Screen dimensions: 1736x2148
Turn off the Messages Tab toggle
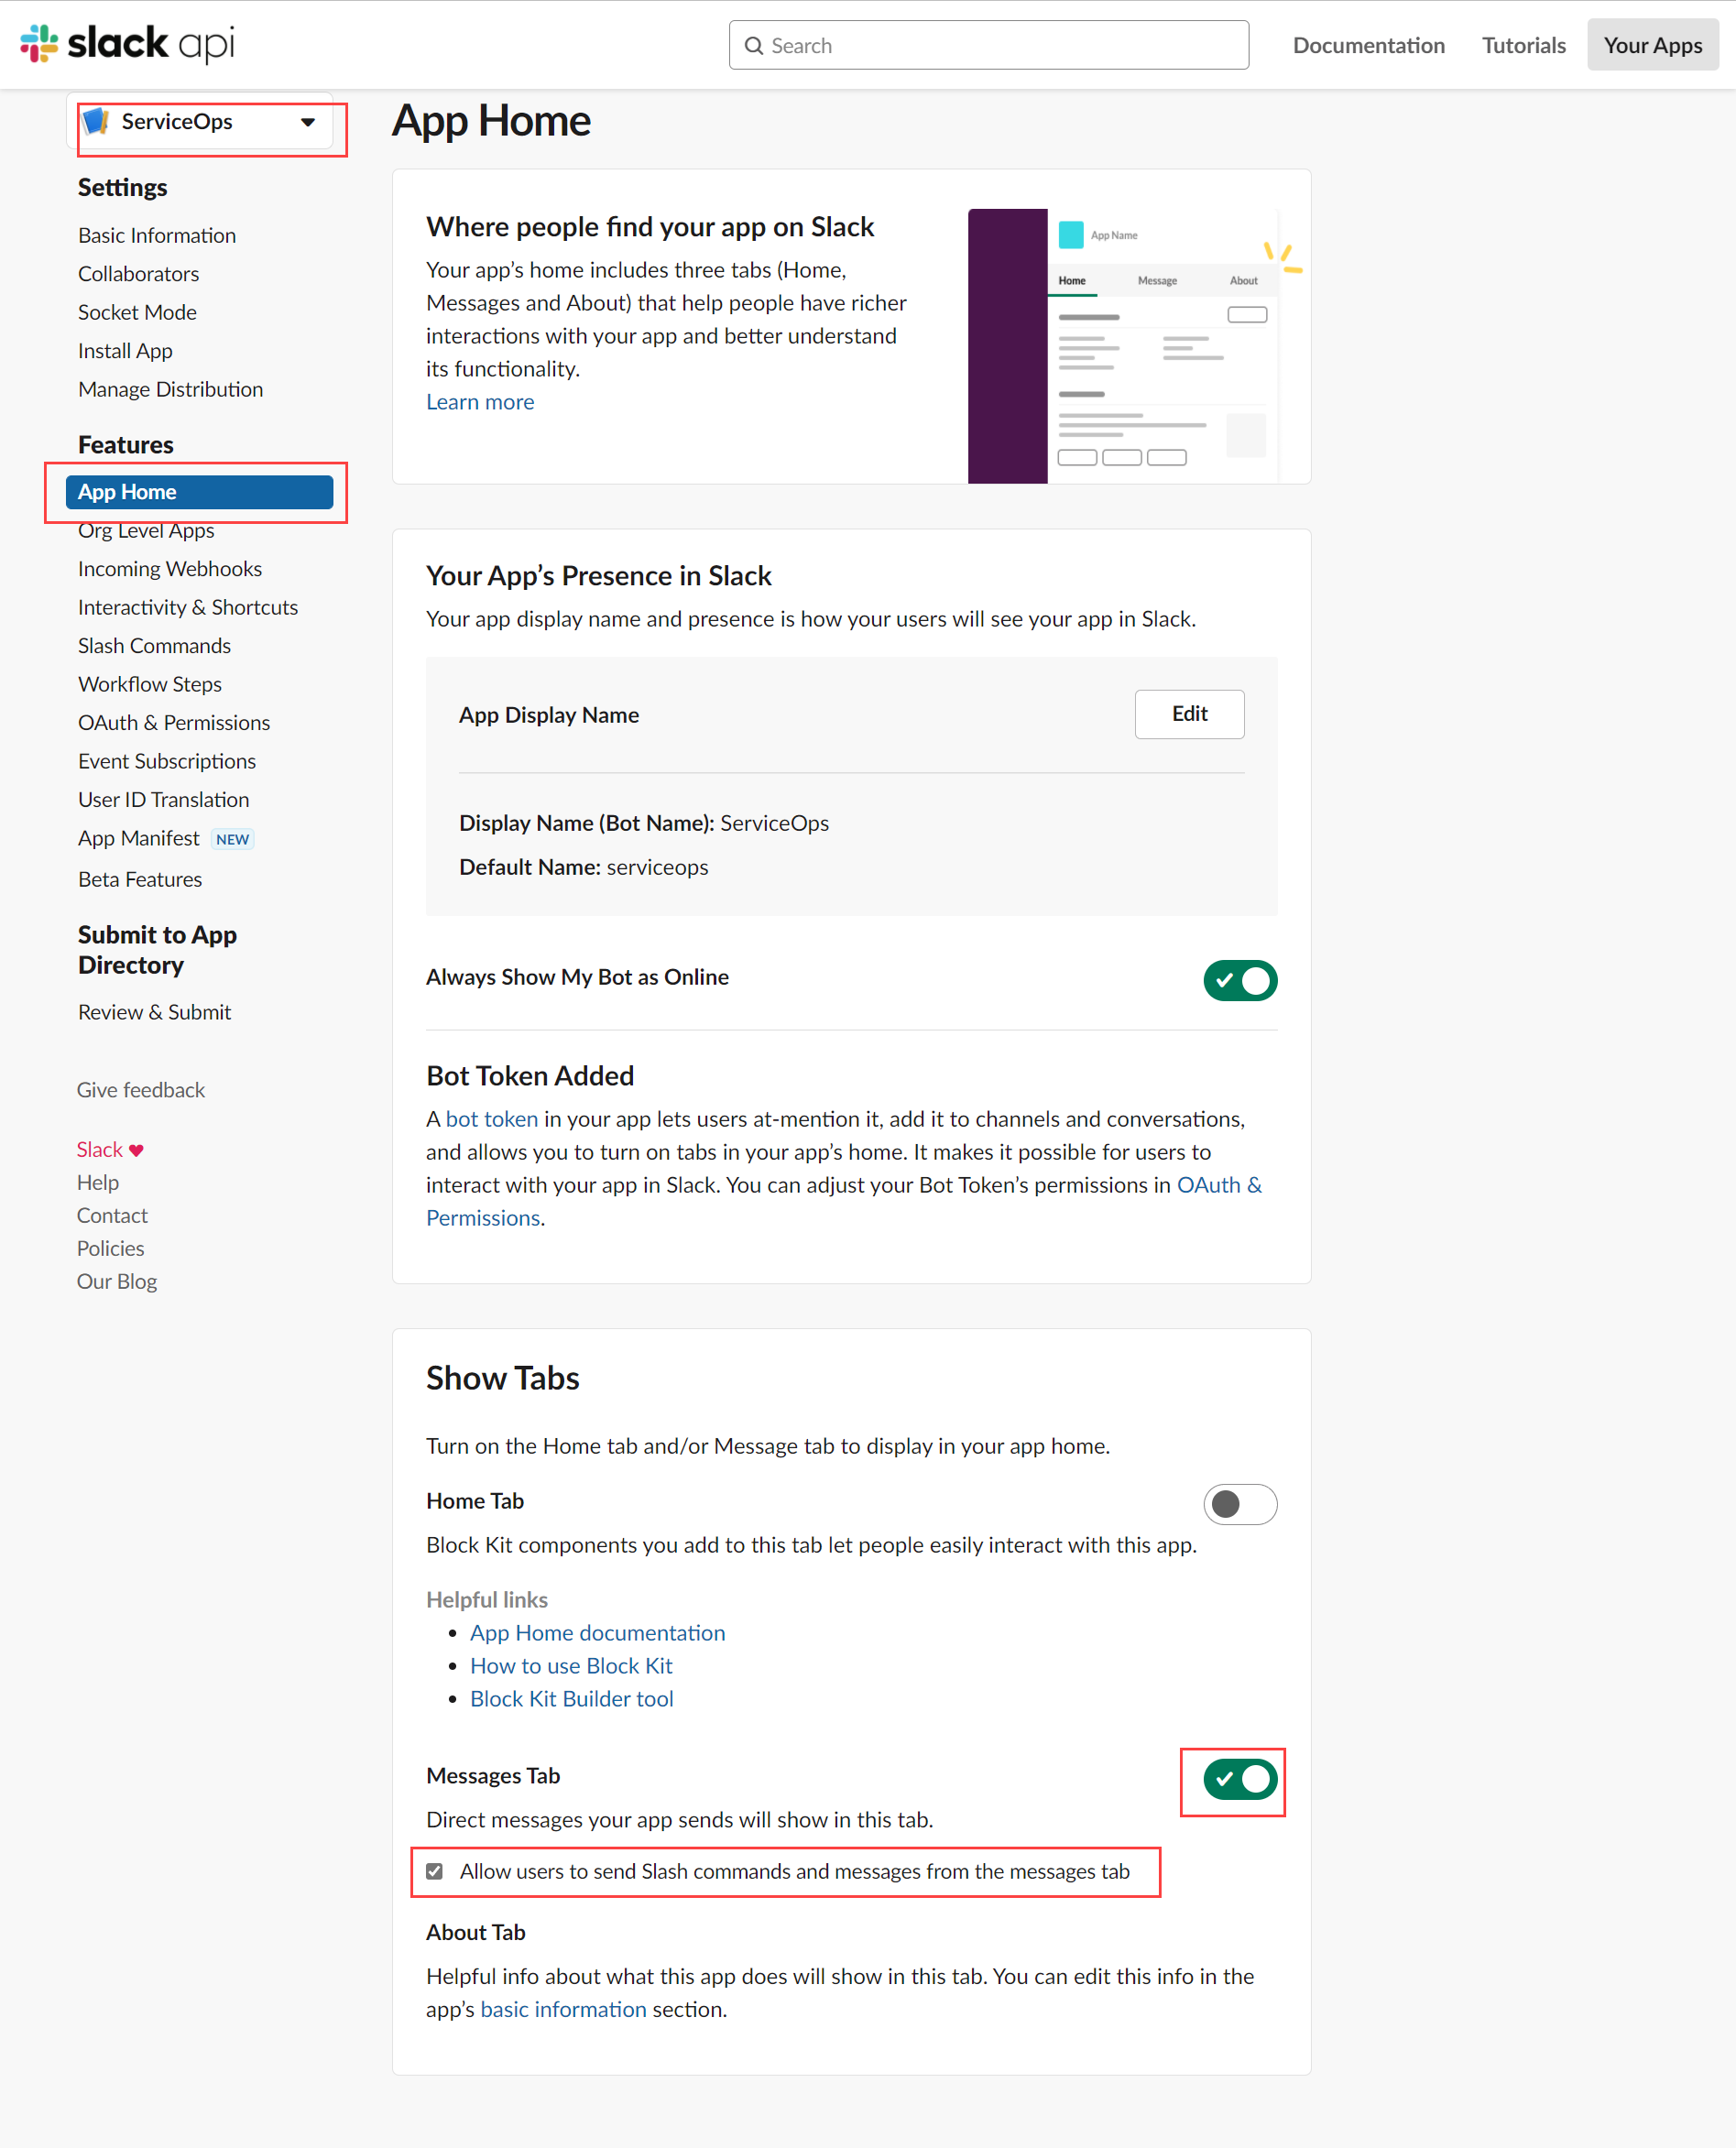tap(1239, 1779)
